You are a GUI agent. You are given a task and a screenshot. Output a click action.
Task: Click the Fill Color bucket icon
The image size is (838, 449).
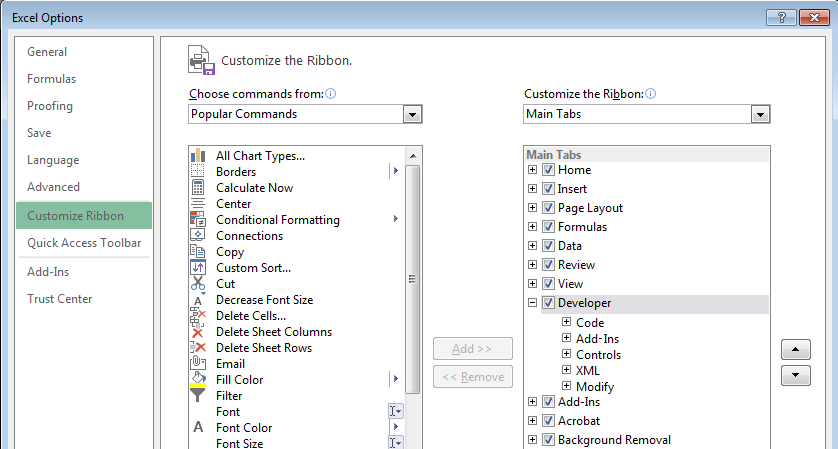click(x=197, y=379)
